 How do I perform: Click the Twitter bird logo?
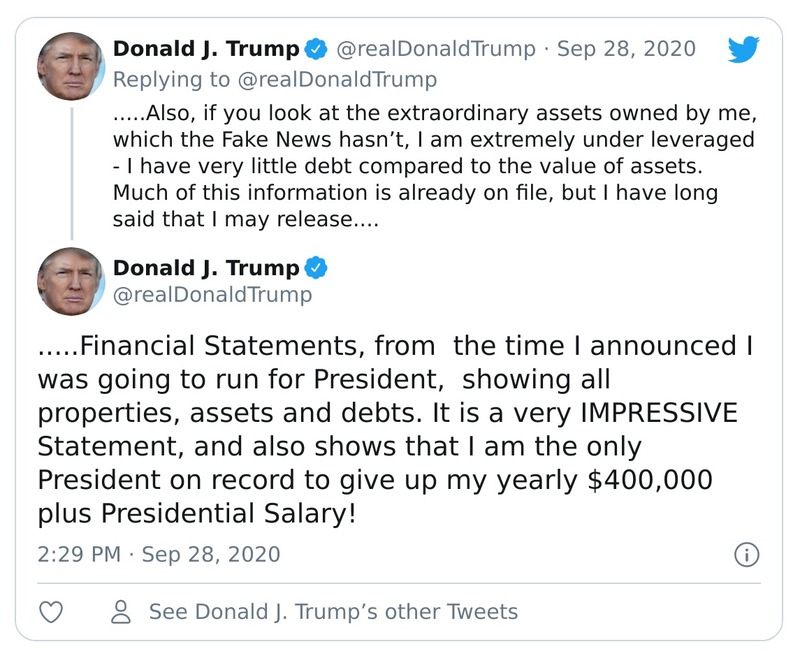pos(740,47)
